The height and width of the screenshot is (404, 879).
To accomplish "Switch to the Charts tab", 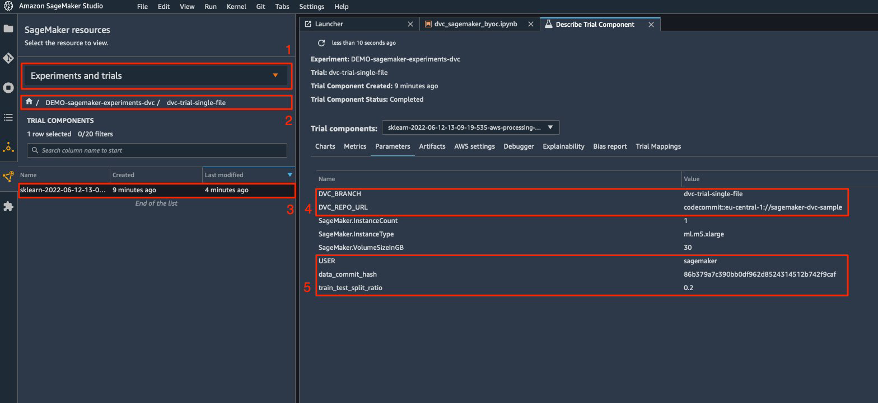I will pyautogui.click(x=325, y=146).
